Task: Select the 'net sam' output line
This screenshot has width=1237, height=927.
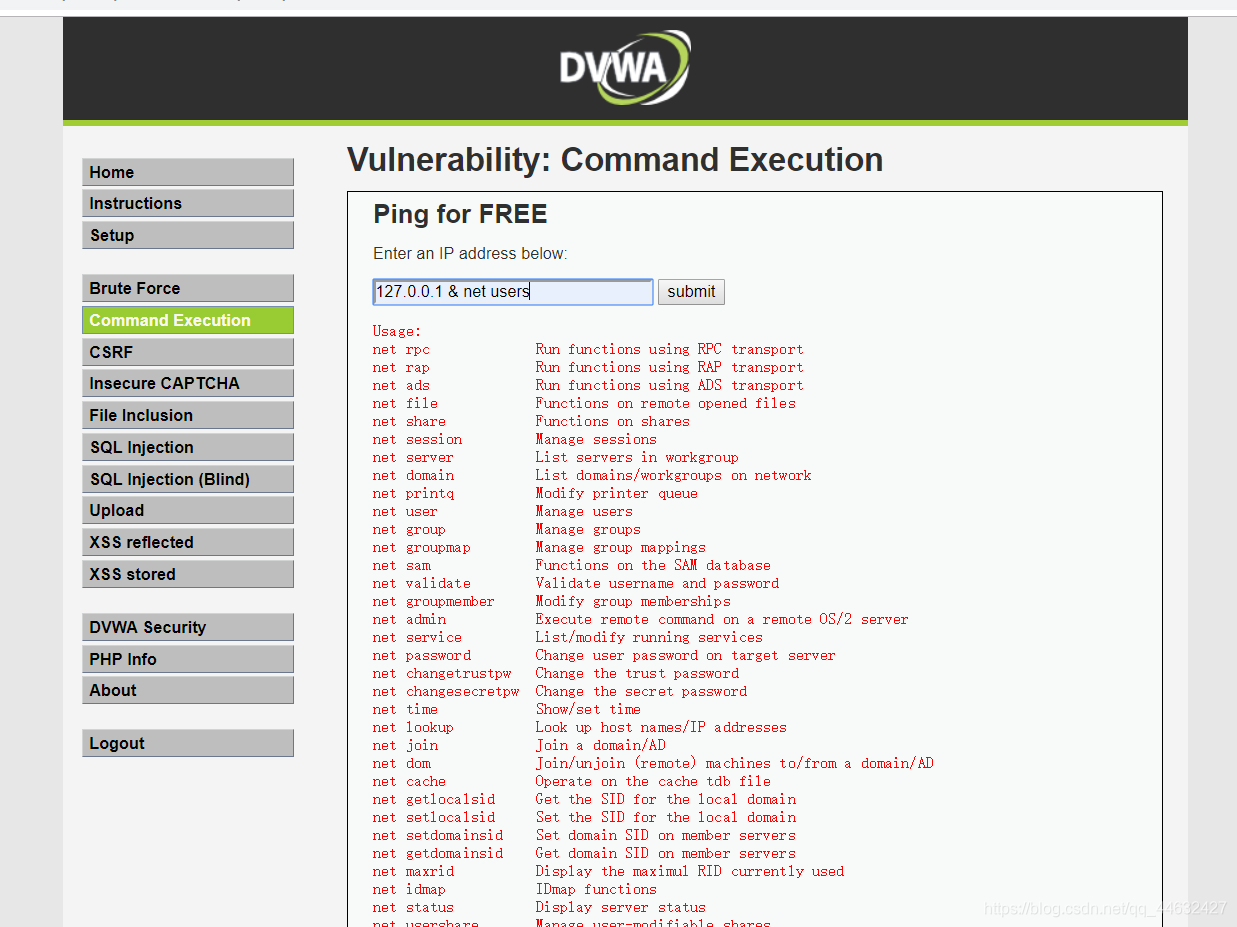Action: [571, 565]
